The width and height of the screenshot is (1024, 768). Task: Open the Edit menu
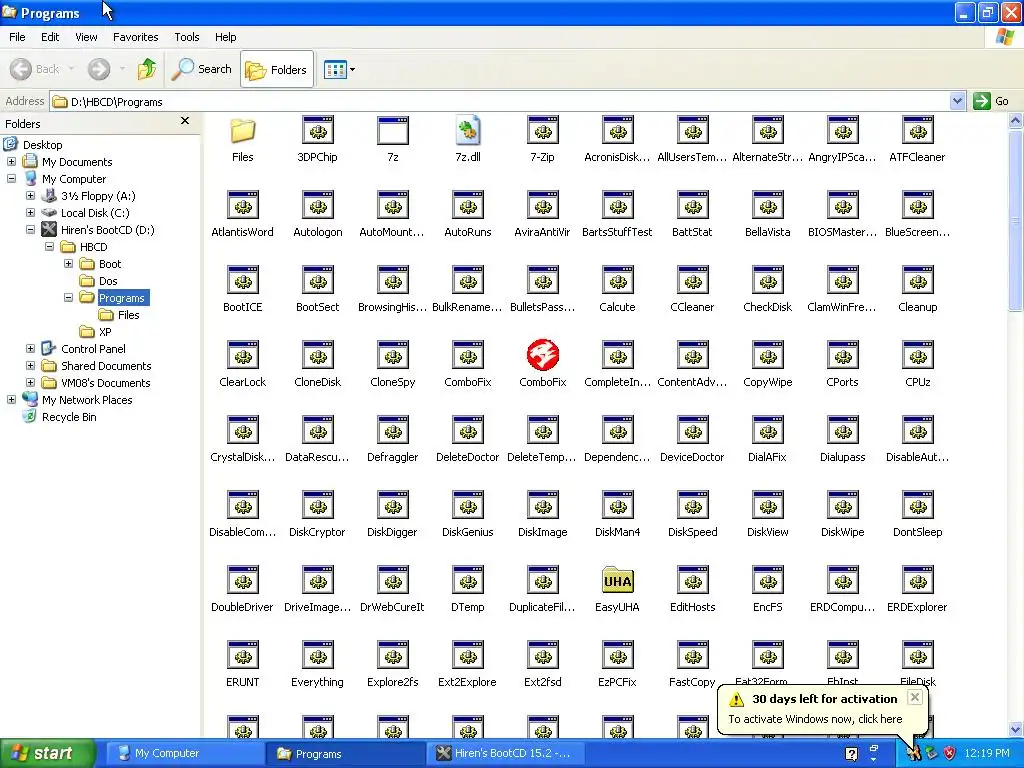[50, 37]
